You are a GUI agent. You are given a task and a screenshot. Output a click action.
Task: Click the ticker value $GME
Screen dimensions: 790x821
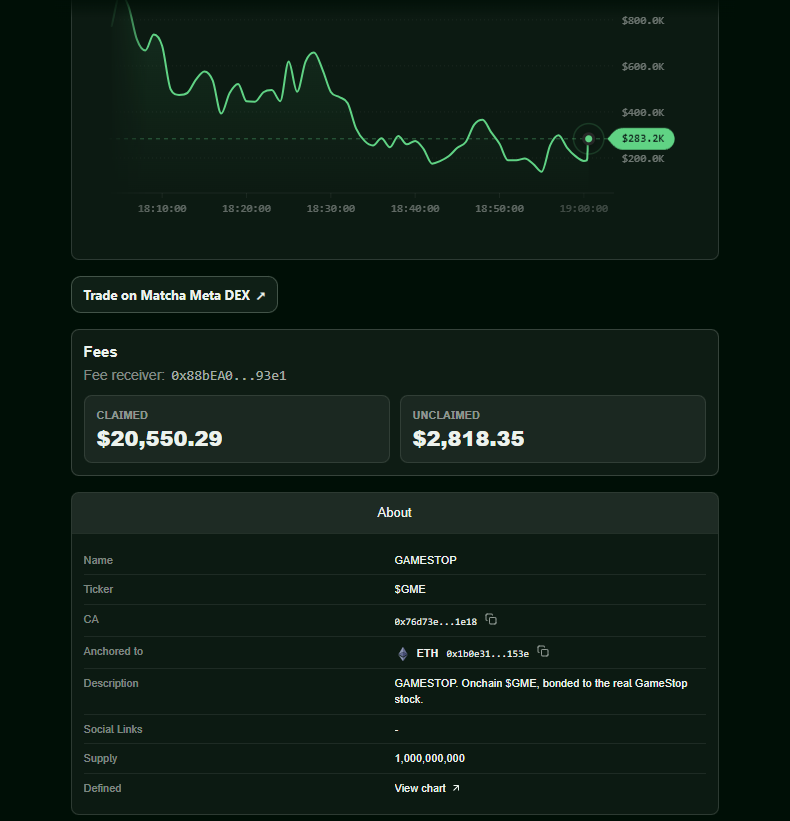[x=410, y=590]
